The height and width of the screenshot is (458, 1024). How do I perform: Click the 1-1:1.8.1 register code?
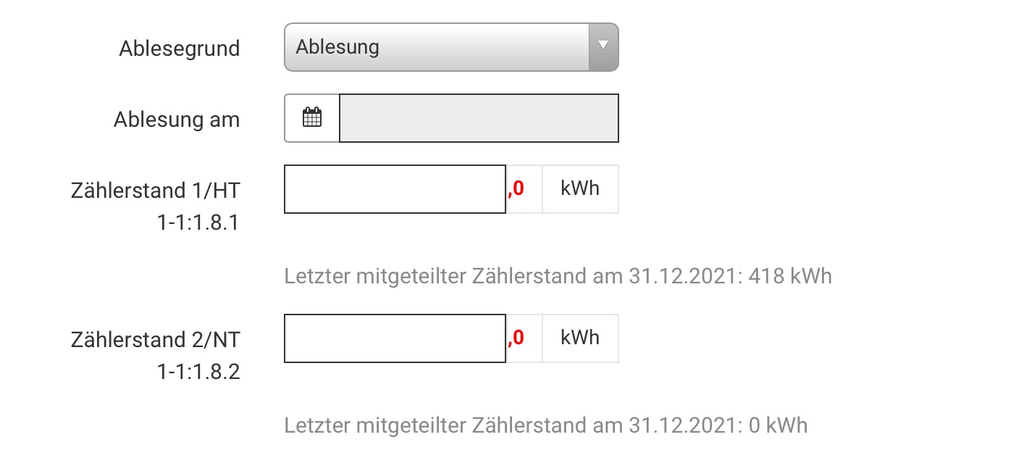[x=198, y=223]
